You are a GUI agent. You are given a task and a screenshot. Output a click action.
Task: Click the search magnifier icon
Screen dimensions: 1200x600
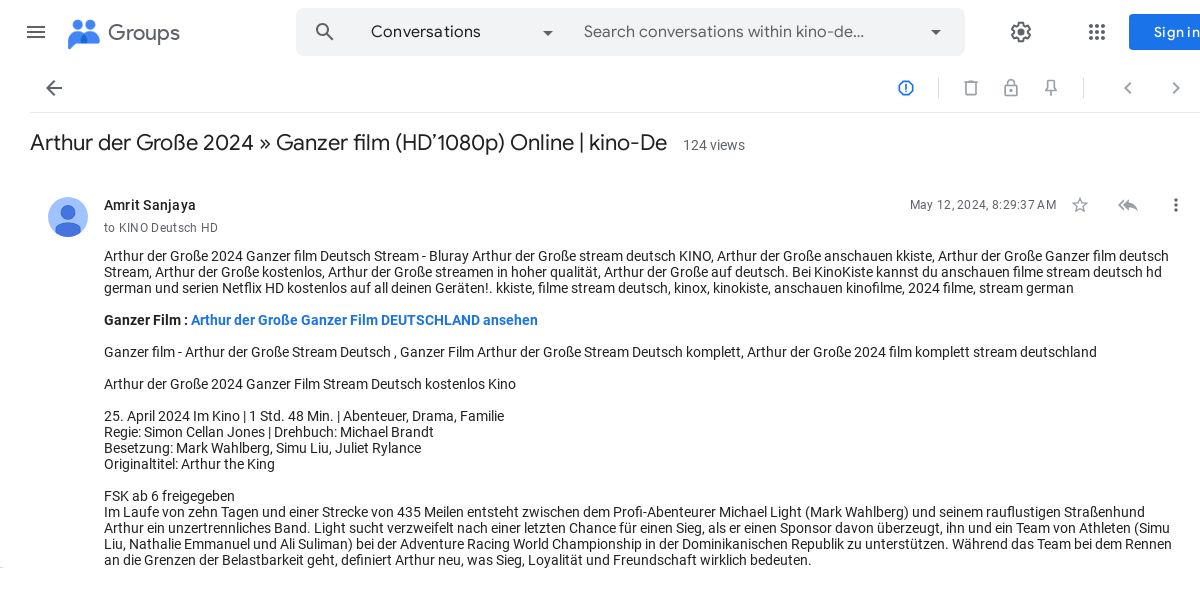click(x=325, y=32)
